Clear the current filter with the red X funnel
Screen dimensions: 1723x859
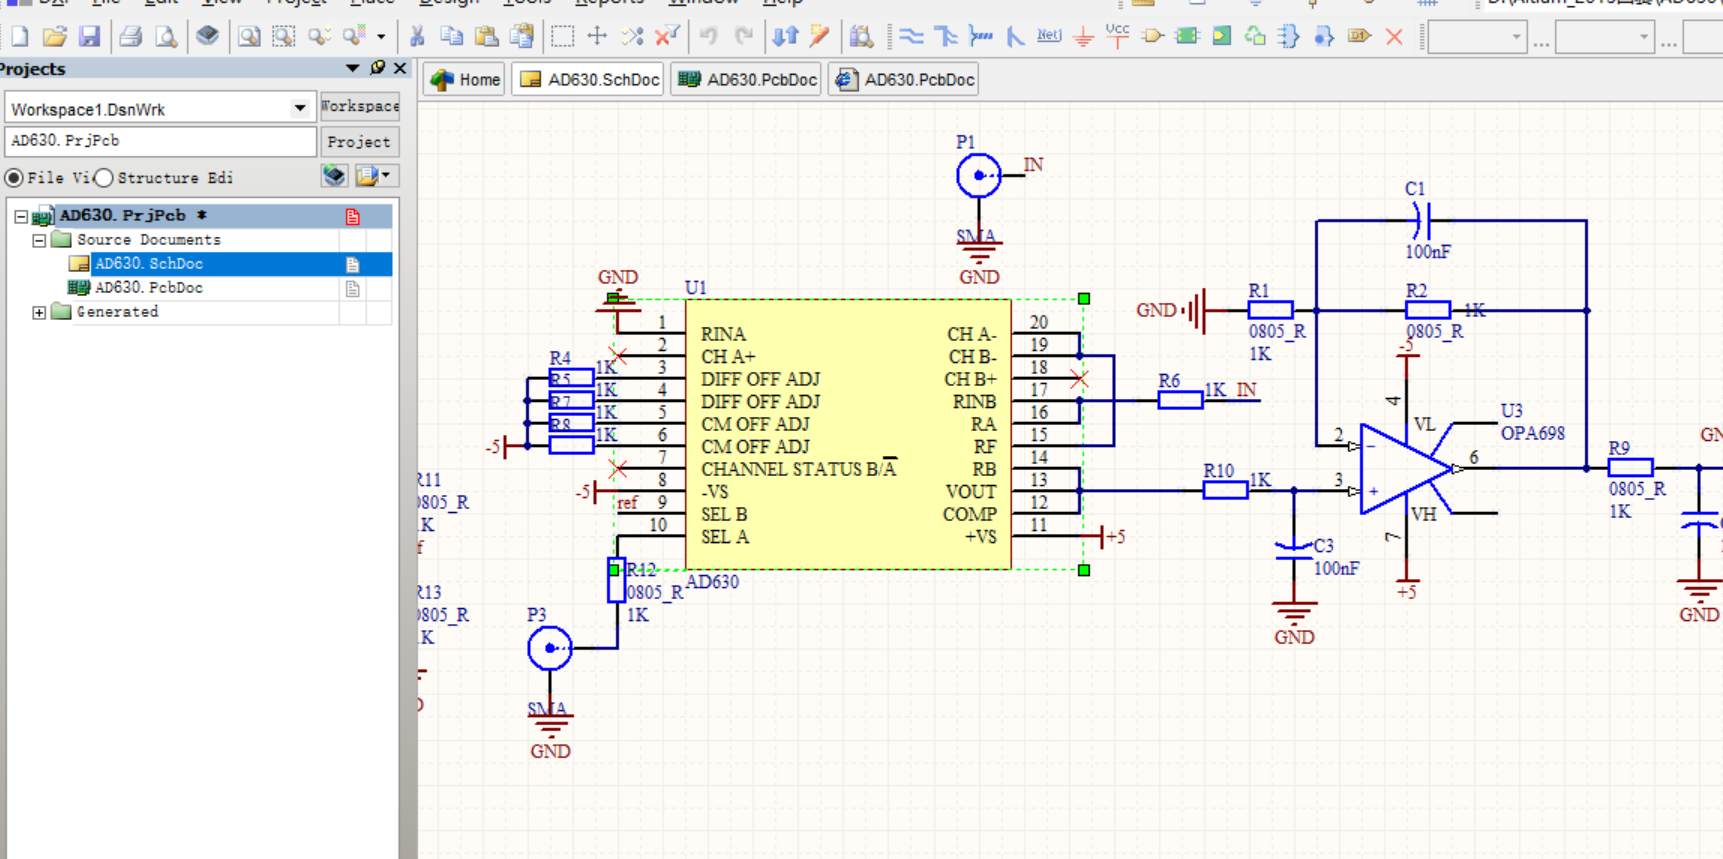(x=667, y=37)
